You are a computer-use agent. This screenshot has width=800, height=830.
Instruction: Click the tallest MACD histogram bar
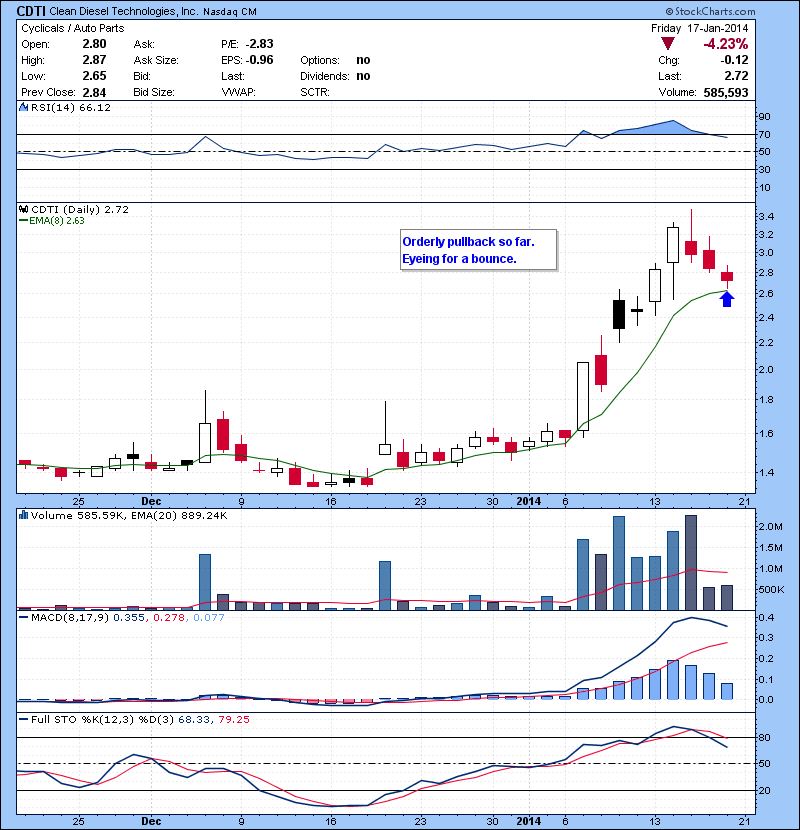673,680
